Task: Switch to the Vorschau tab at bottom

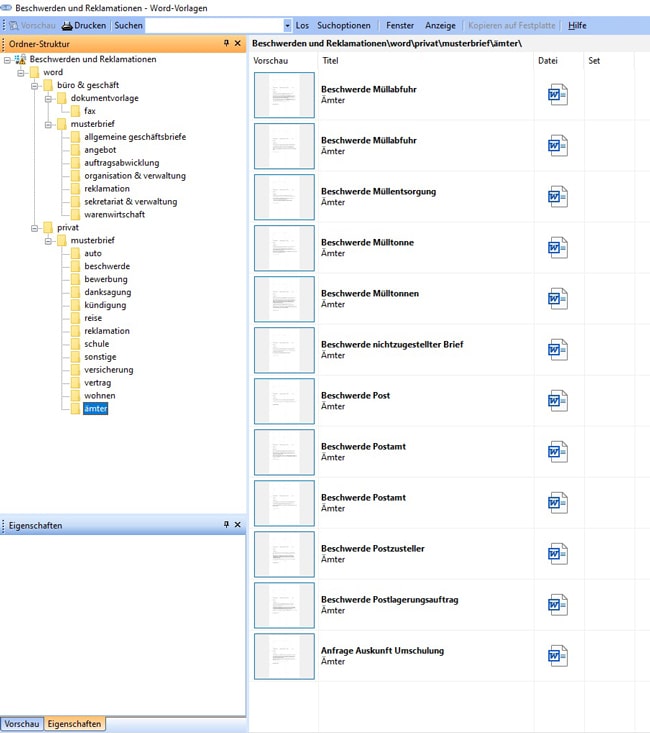Action: 21,723
